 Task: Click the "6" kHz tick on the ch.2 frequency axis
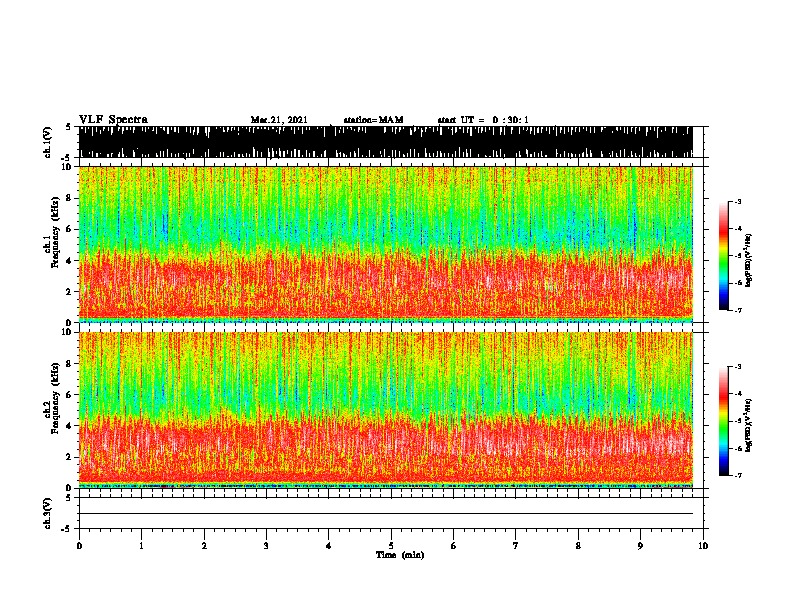point(70,395)
